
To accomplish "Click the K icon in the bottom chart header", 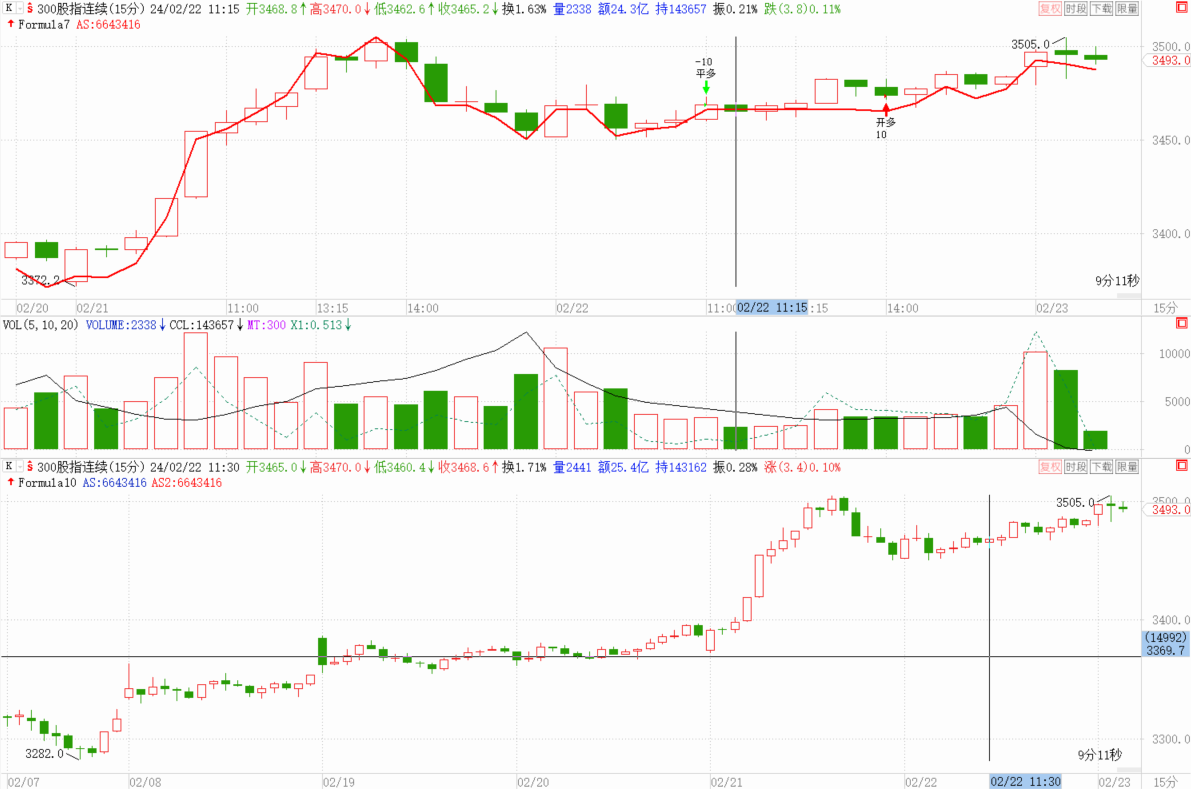I will pos(8,466).
